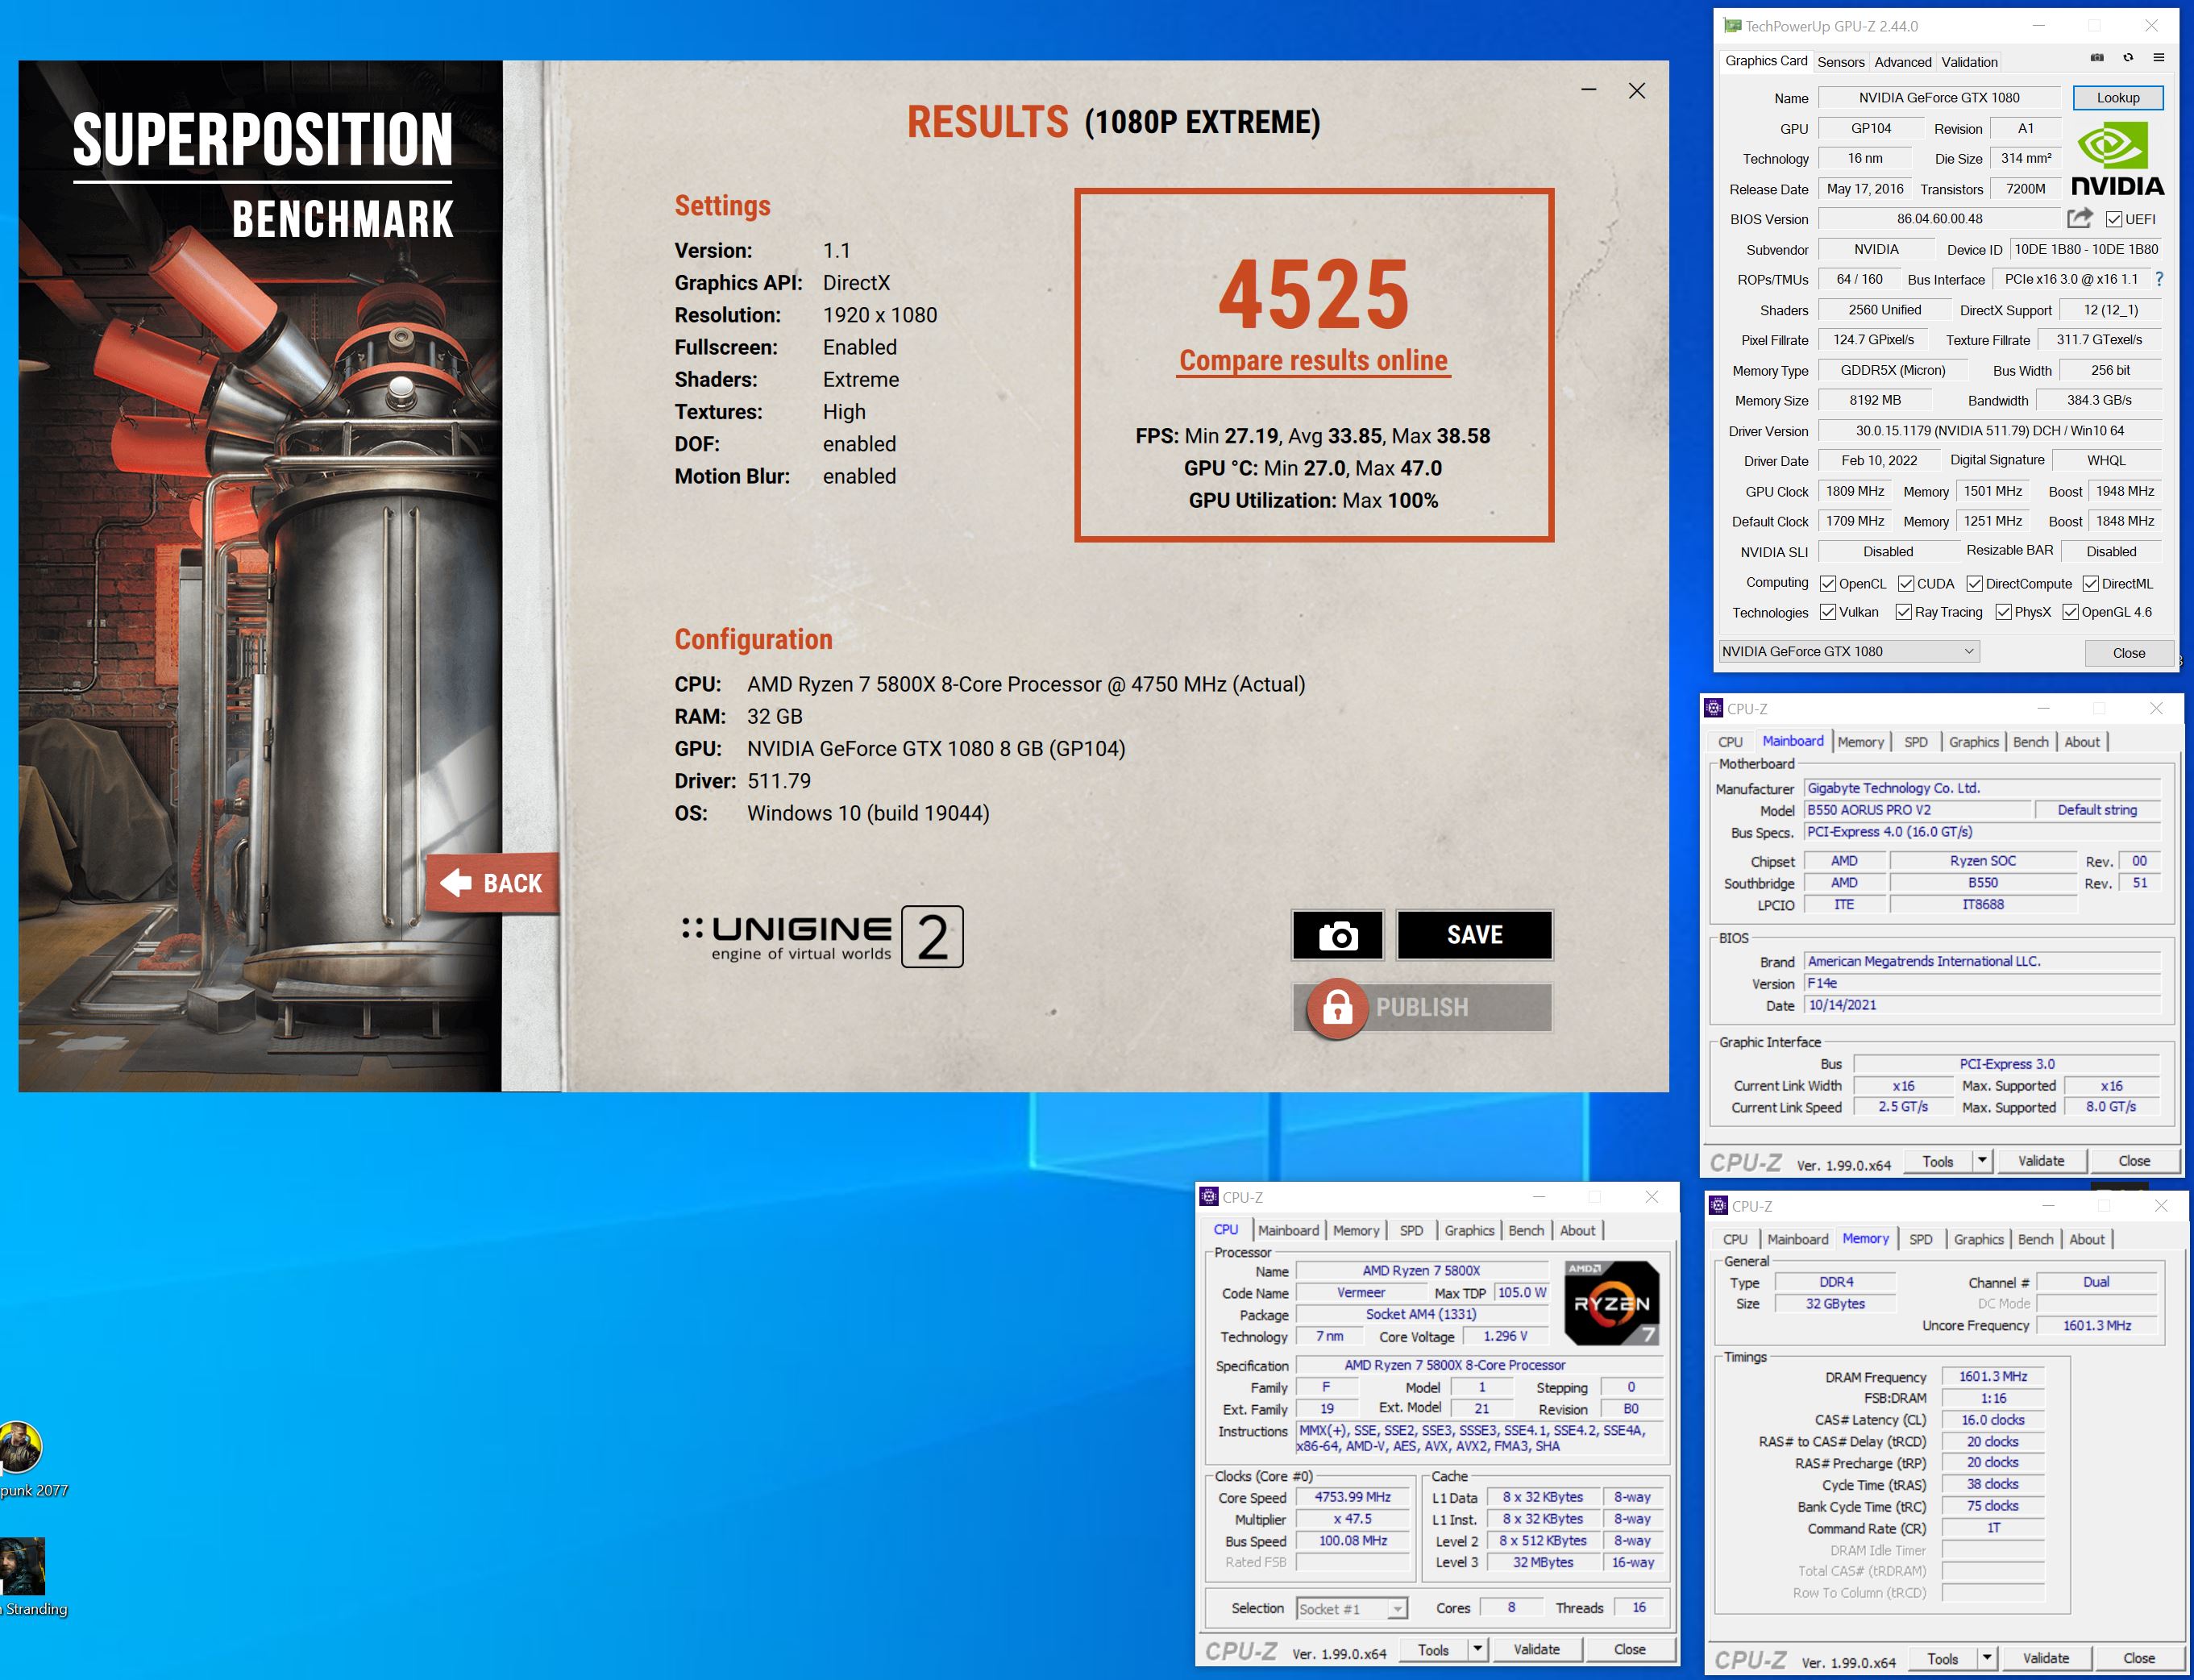Click the GPU-Z screenshot camera icon

click(2097, 58)
